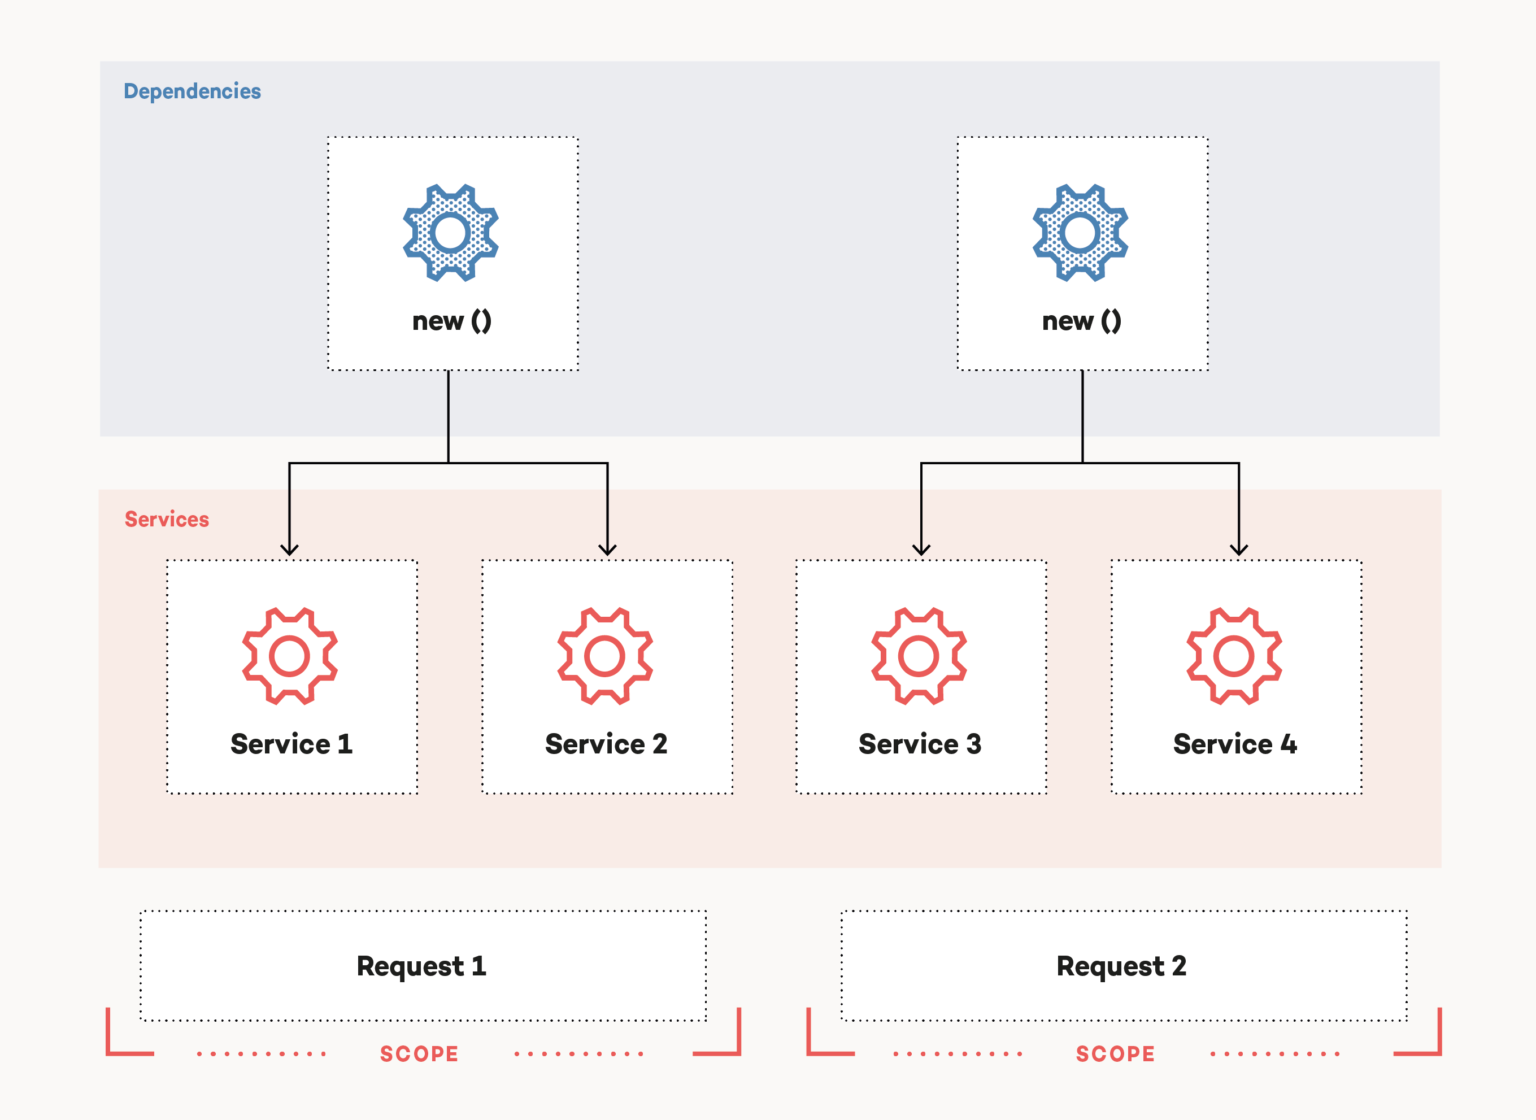The image size is (1536, 1120).
Task: Click the Service 3 label text
Action: [x=920, y=744]
